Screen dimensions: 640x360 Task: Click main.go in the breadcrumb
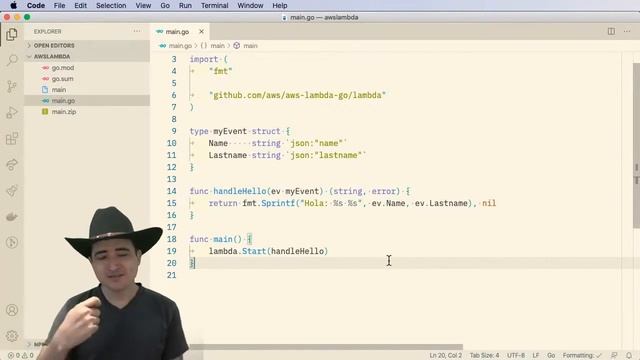180,46
